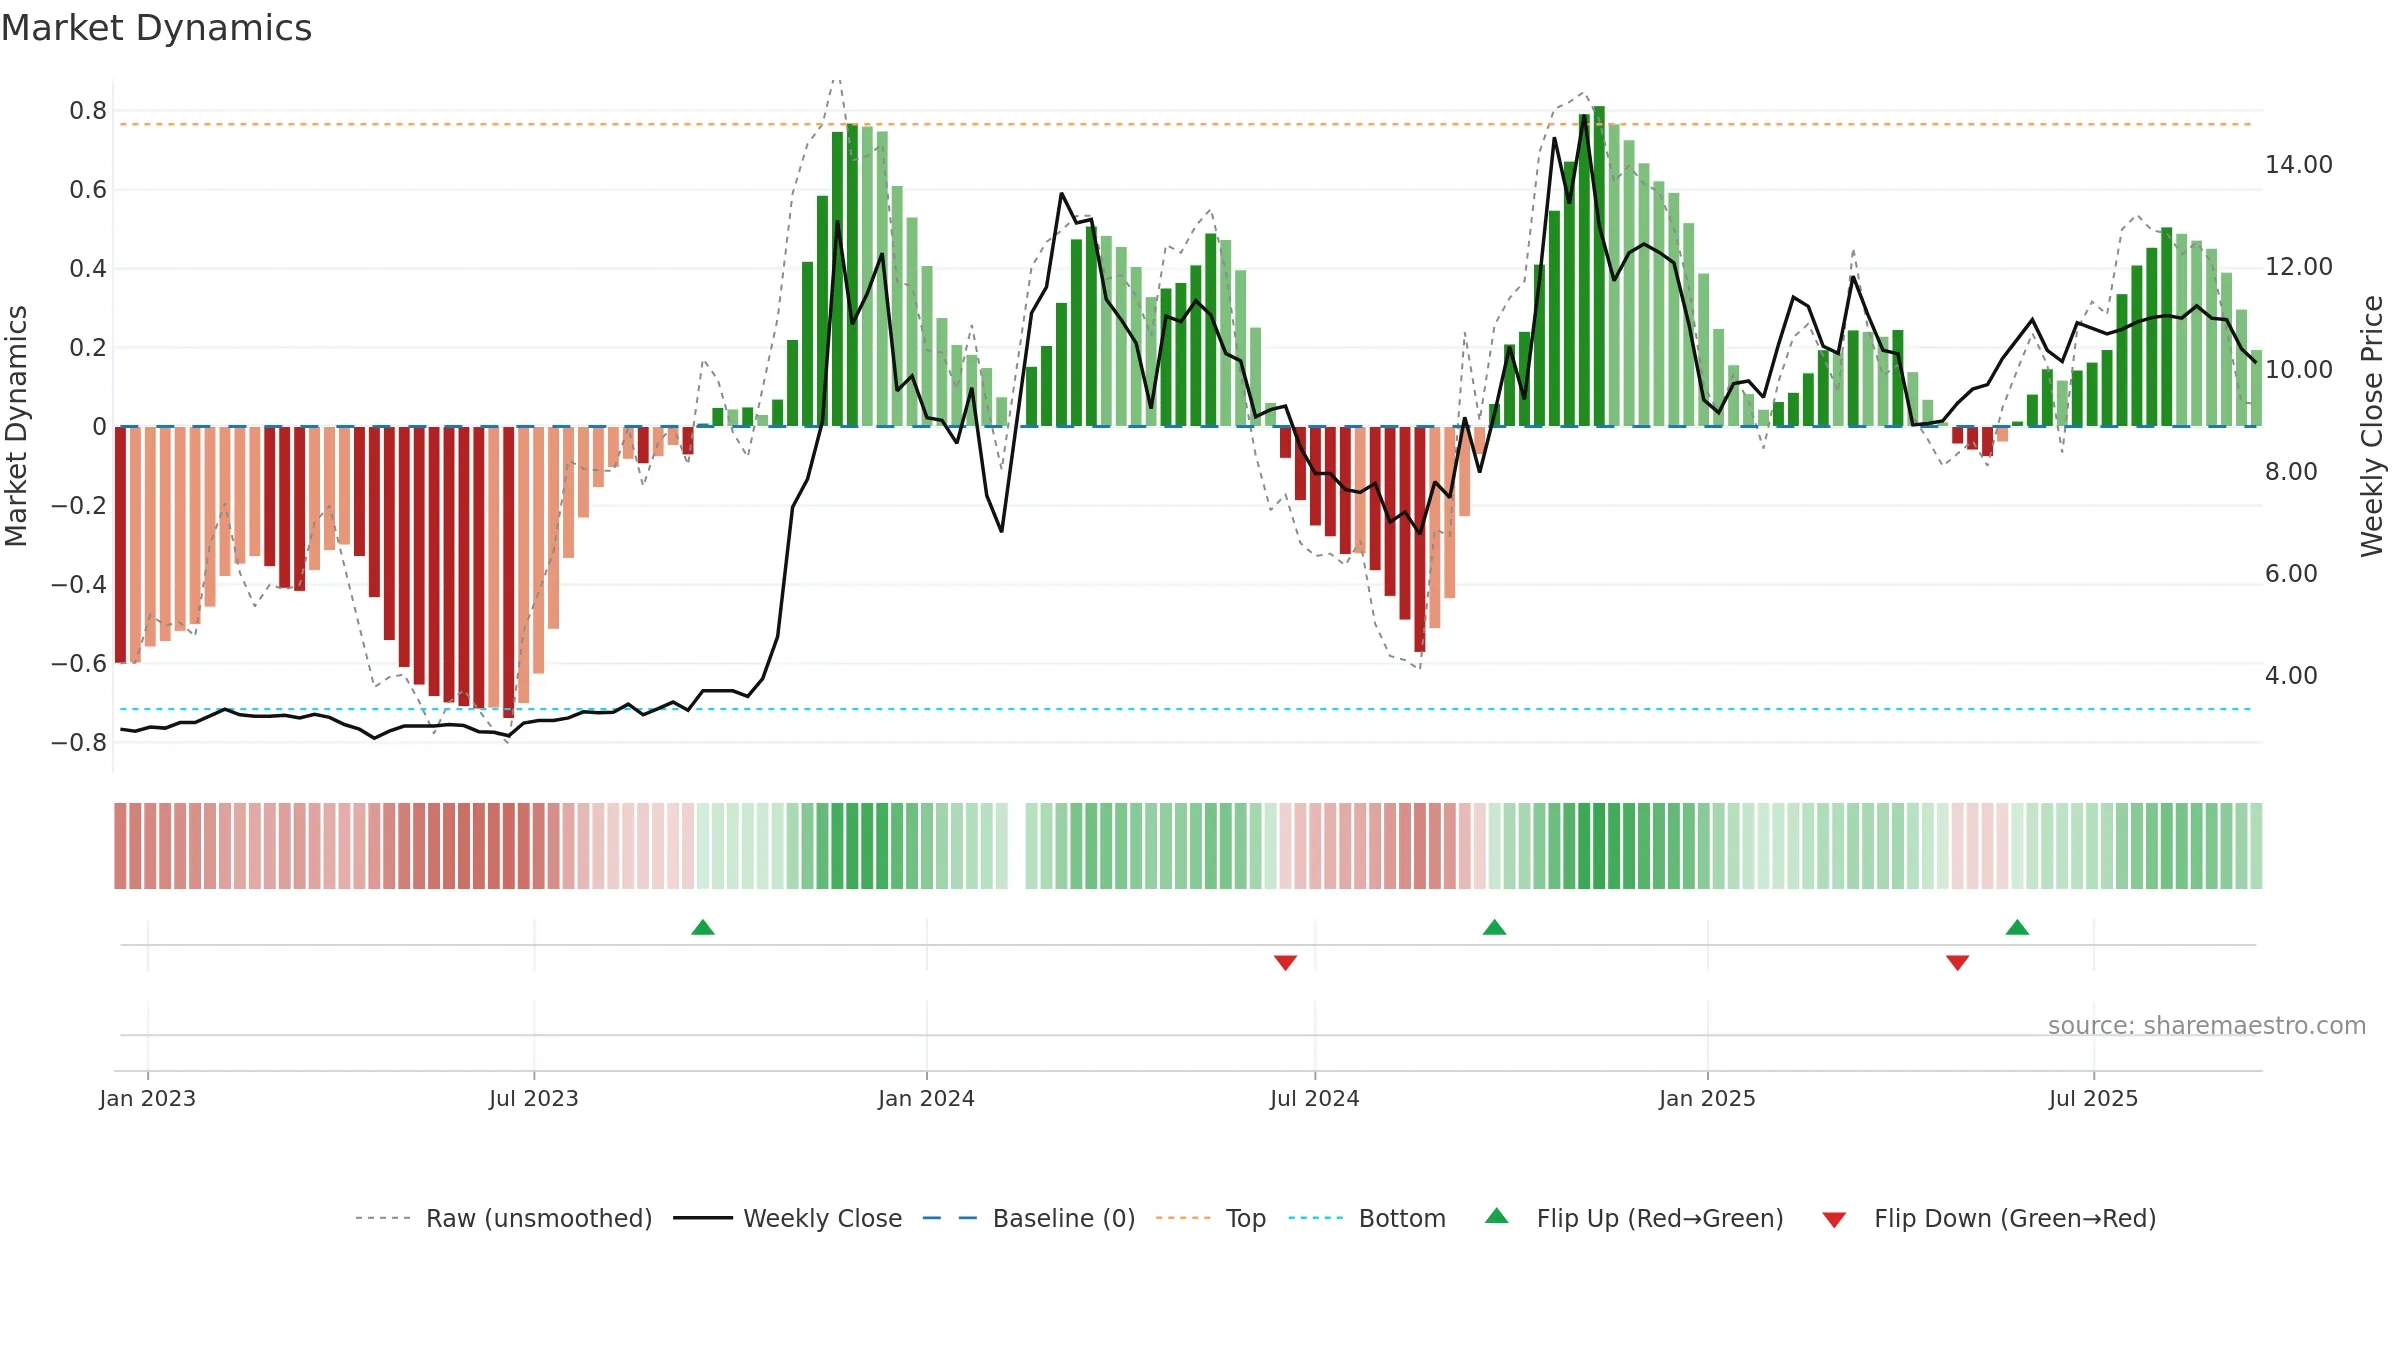Click the Jul 2023 axis label

(534, 1098)
